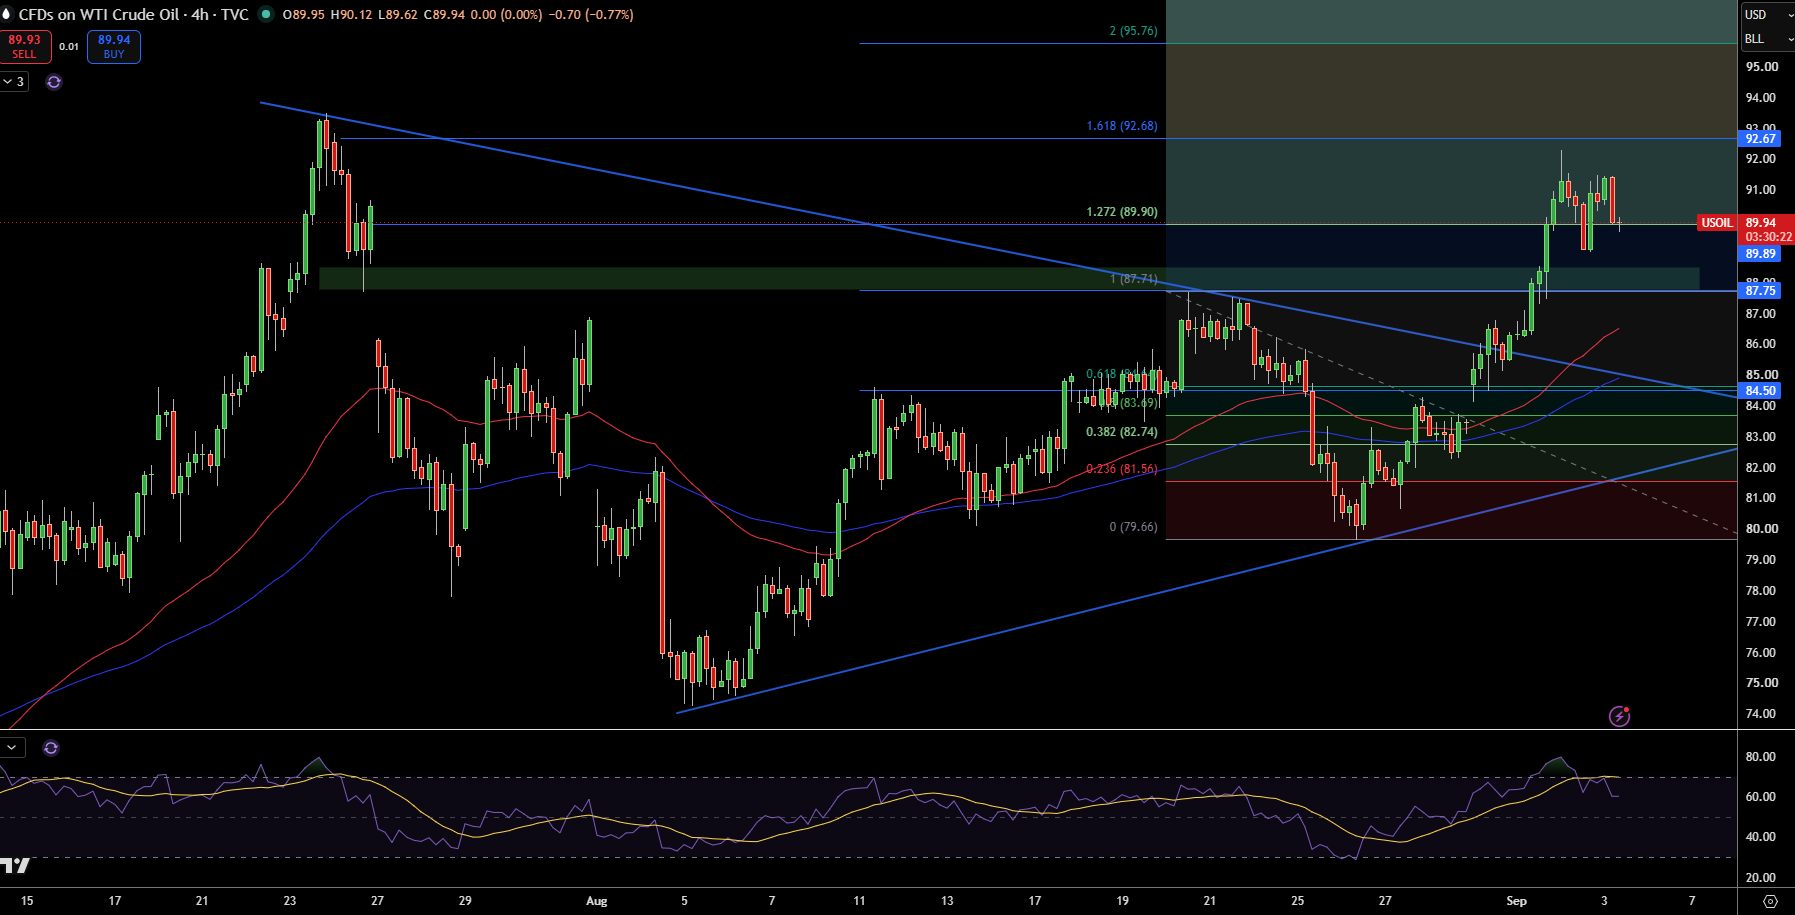Click the TradingView logo
Viewport: 1795px width, 915px height.
(15, 865)
